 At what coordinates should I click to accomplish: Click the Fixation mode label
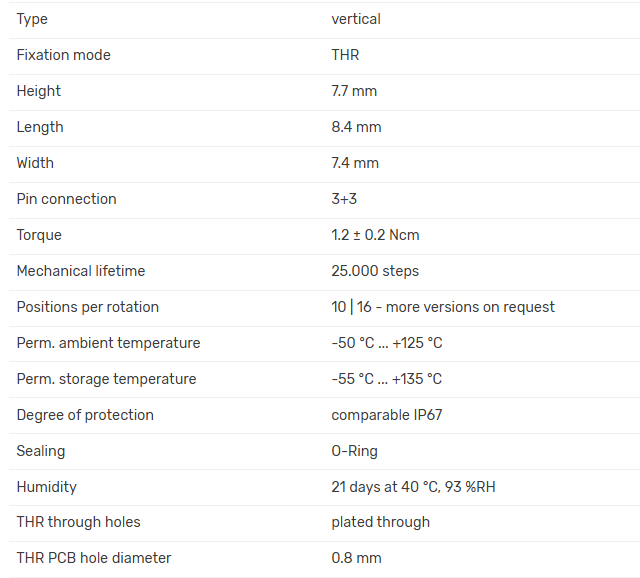click(x=63, y=55)
